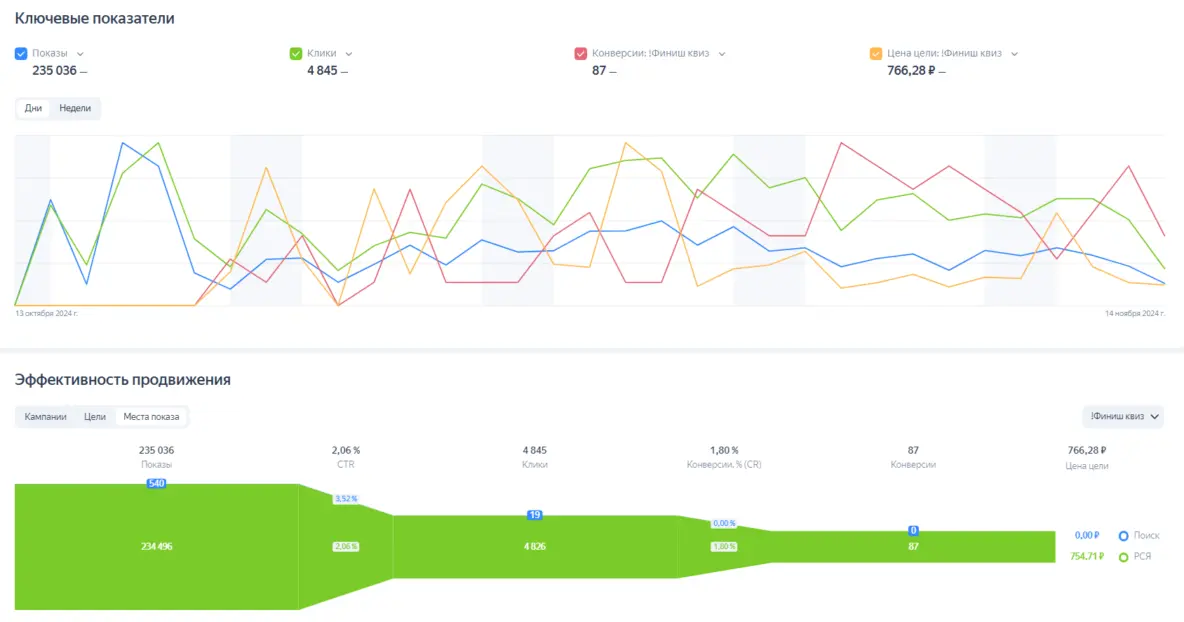Expand the Конверсии: !Финиш квиз metric dropdown
The image size is (1184, 622).
click(x=722, y=54)
